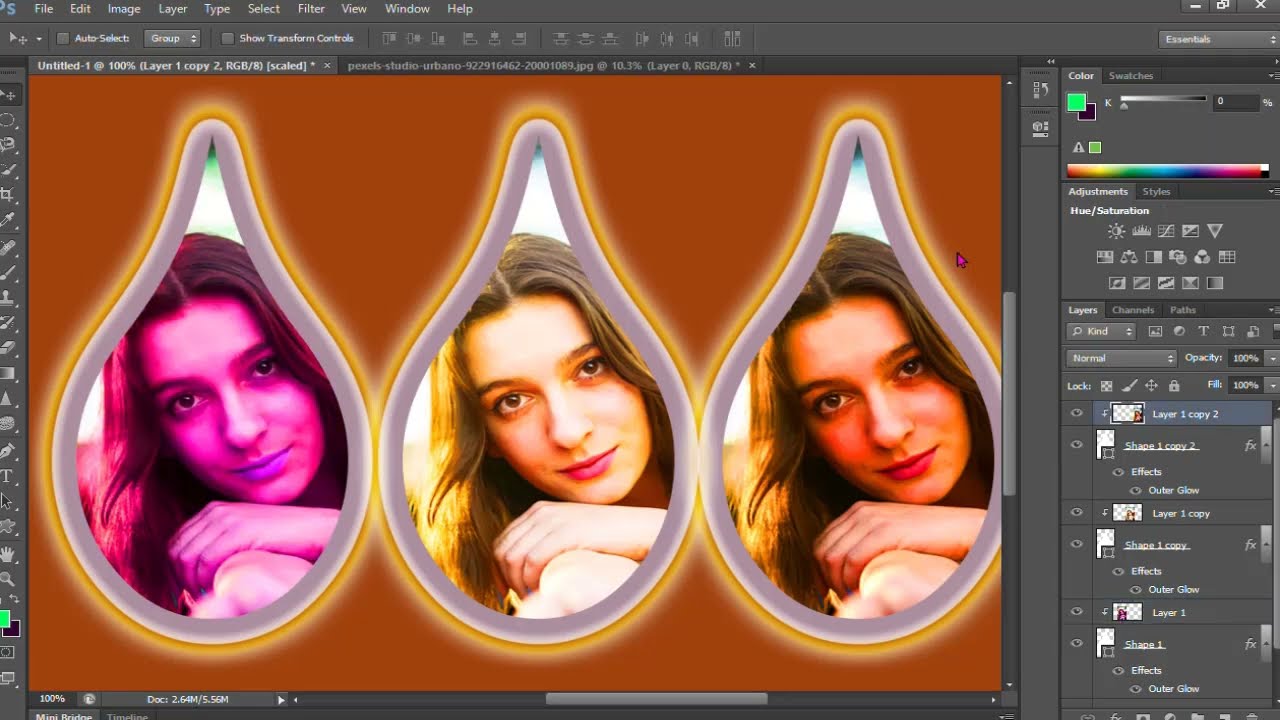Image resolution: width=1280 pixels, height=720 pixels.
Task: Switch to the pexels-studio-urbano document tab
Action: click(543, 65)
